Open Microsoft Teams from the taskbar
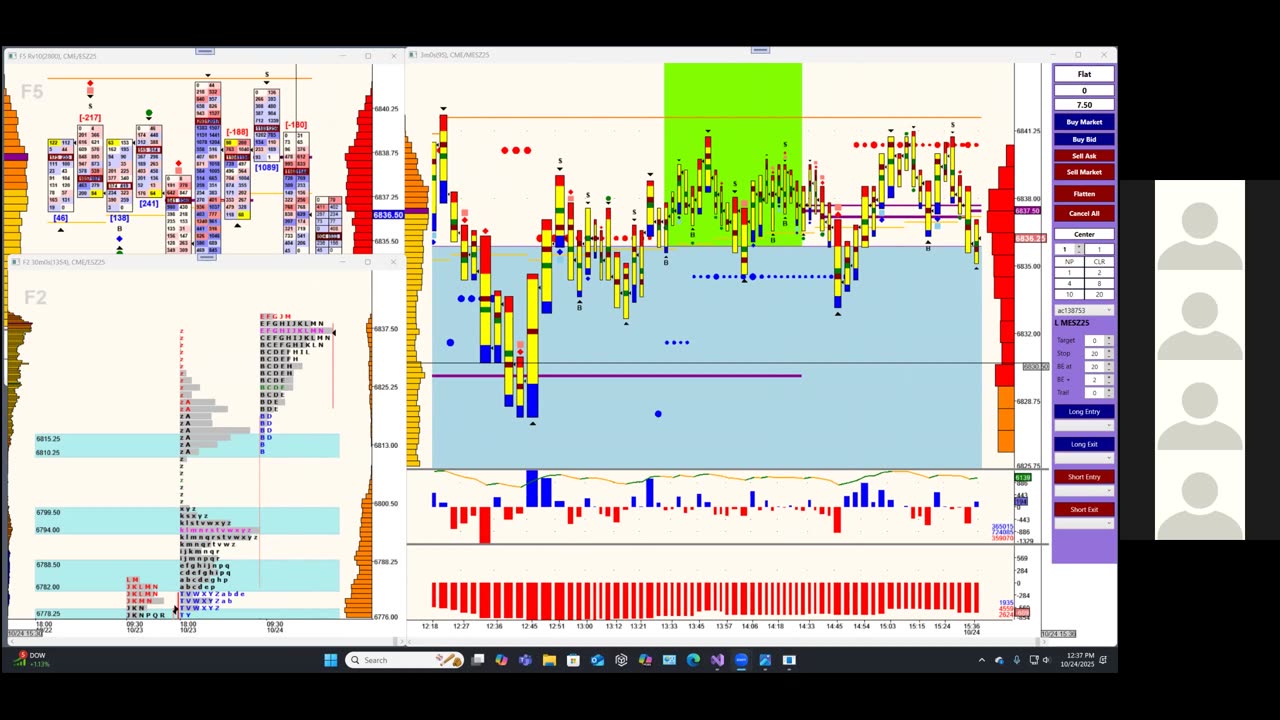Screen dimensions: 1280x720 pyautogui.click(x=525, y=660)
